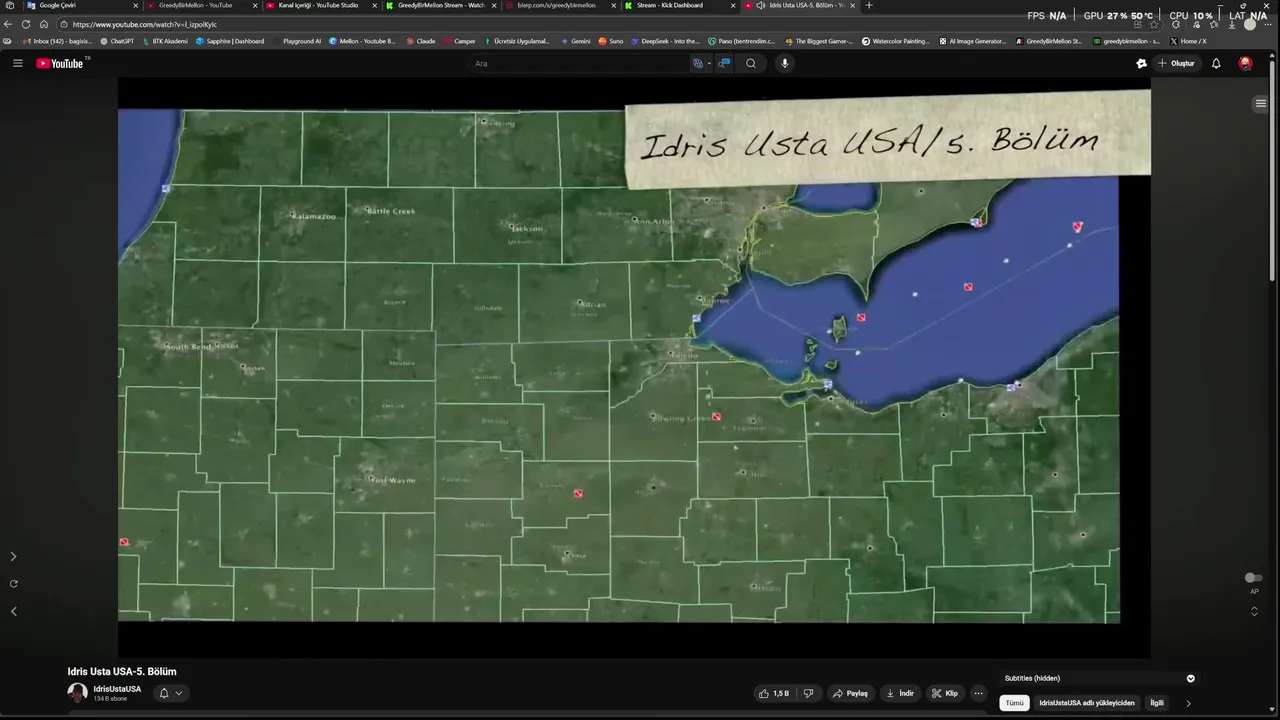The image size is (1280, 720).
Task: Click the YouTube logo home link
Action: pyautogui.click(x=62, y=63)
